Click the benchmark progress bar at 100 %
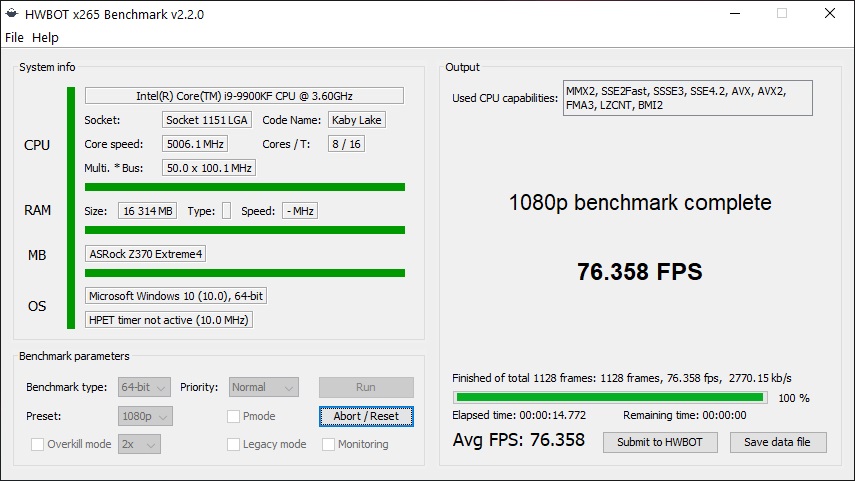Image resolution: width=855 pixels, height=481 pixels. click(x=610, y=398)
